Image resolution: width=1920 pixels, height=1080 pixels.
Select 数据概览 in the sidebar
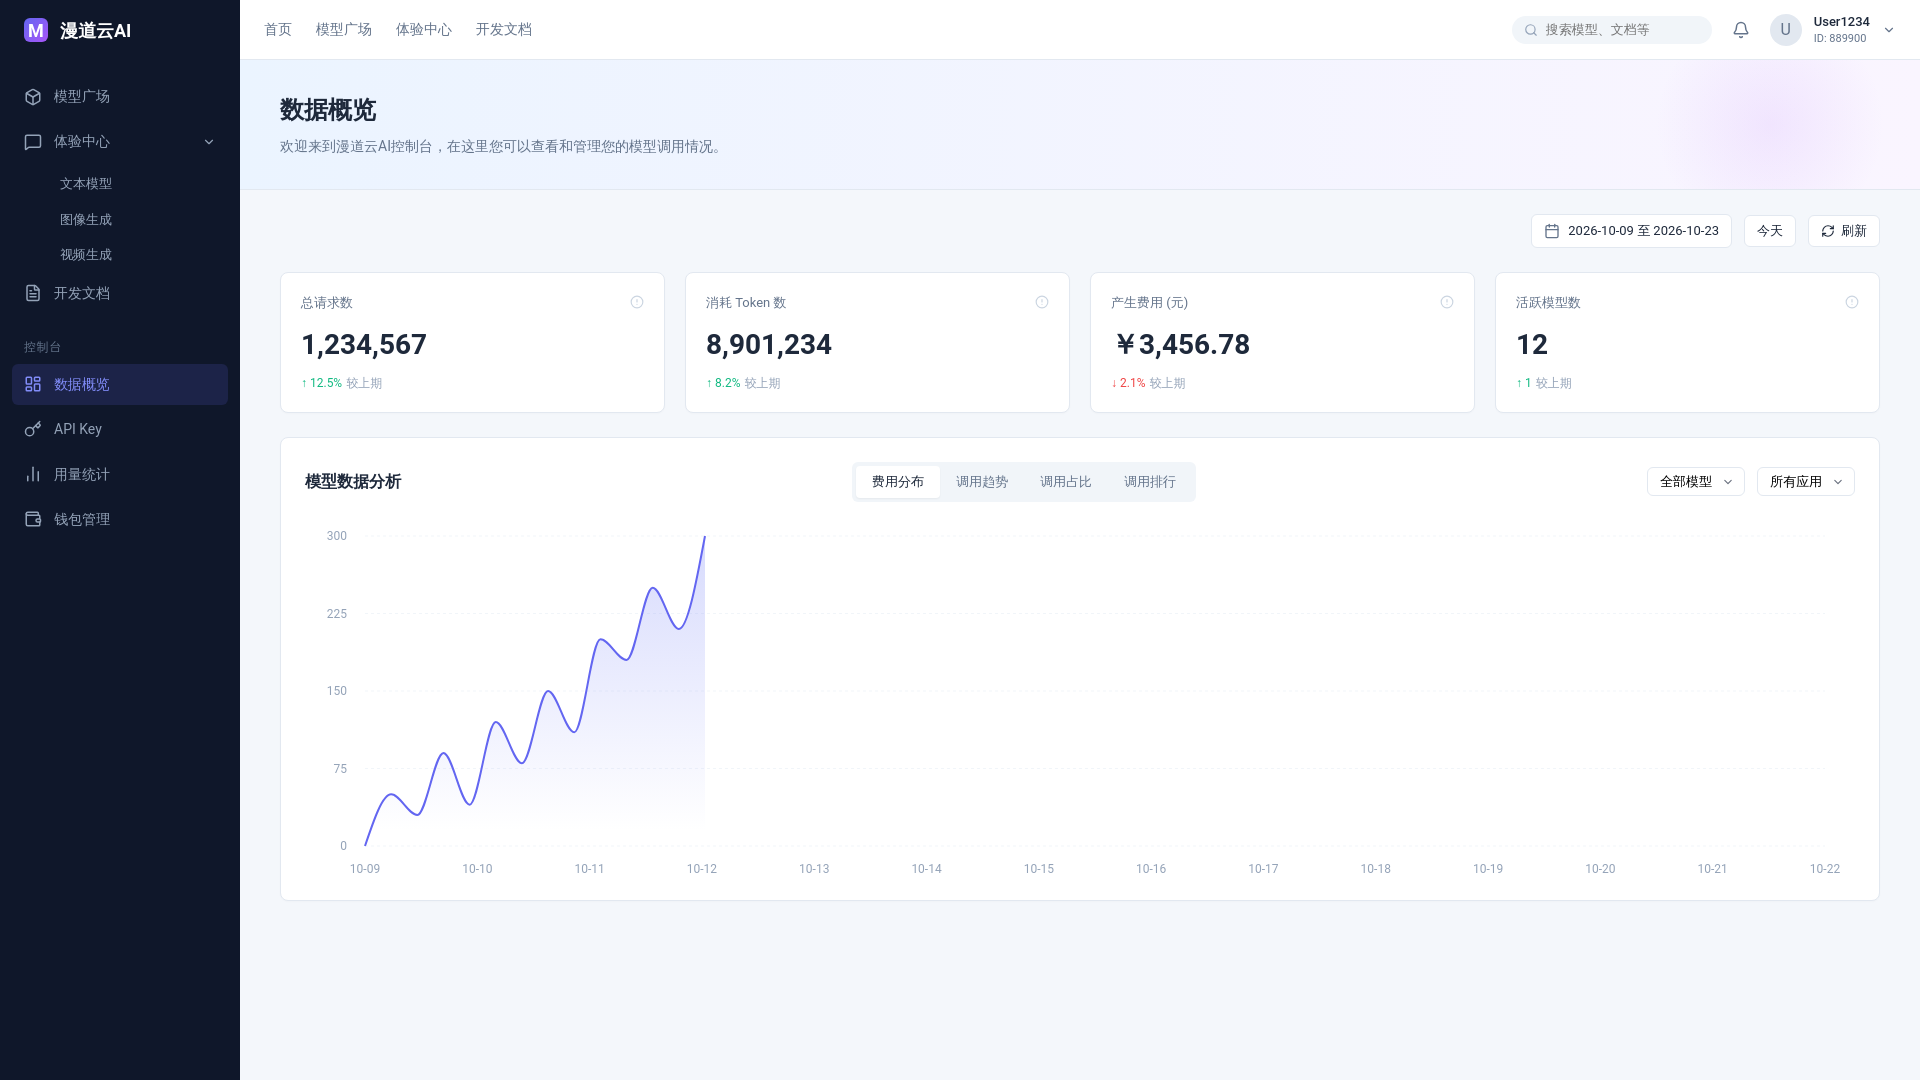click(120, 384)
